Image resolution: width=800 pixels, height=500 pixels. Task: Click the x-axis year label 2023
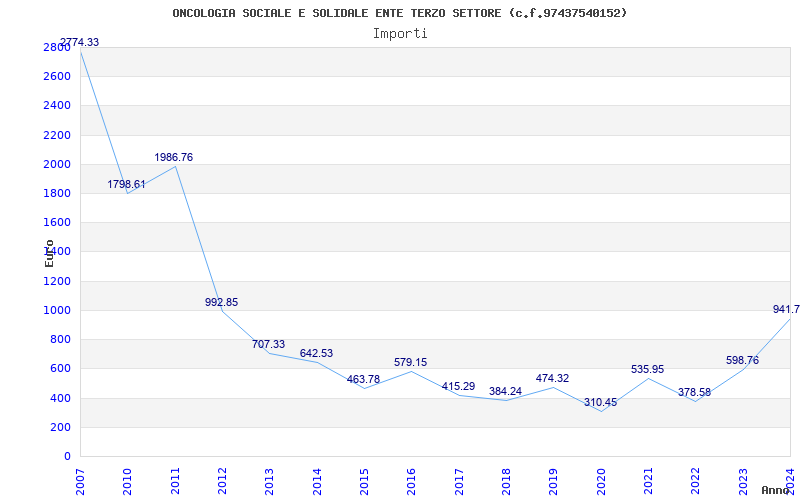click(x=743, y=482)
